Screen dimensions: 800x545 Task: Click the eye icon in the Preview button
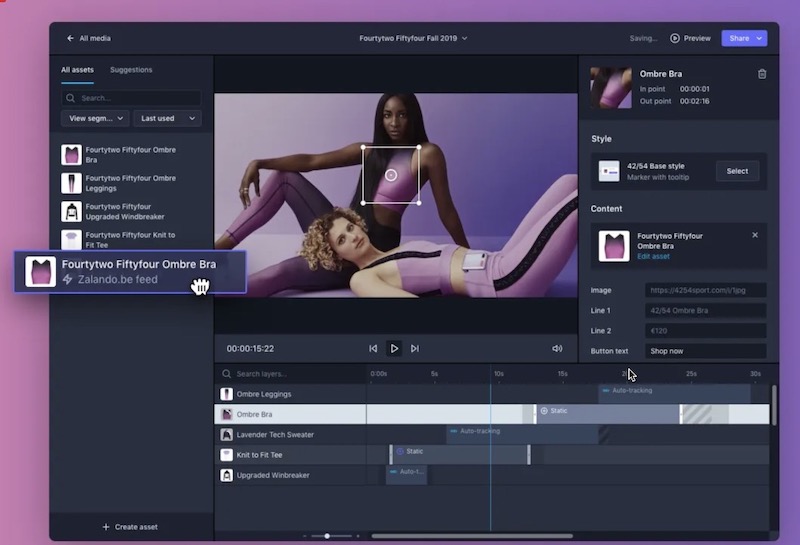point(675,38)
